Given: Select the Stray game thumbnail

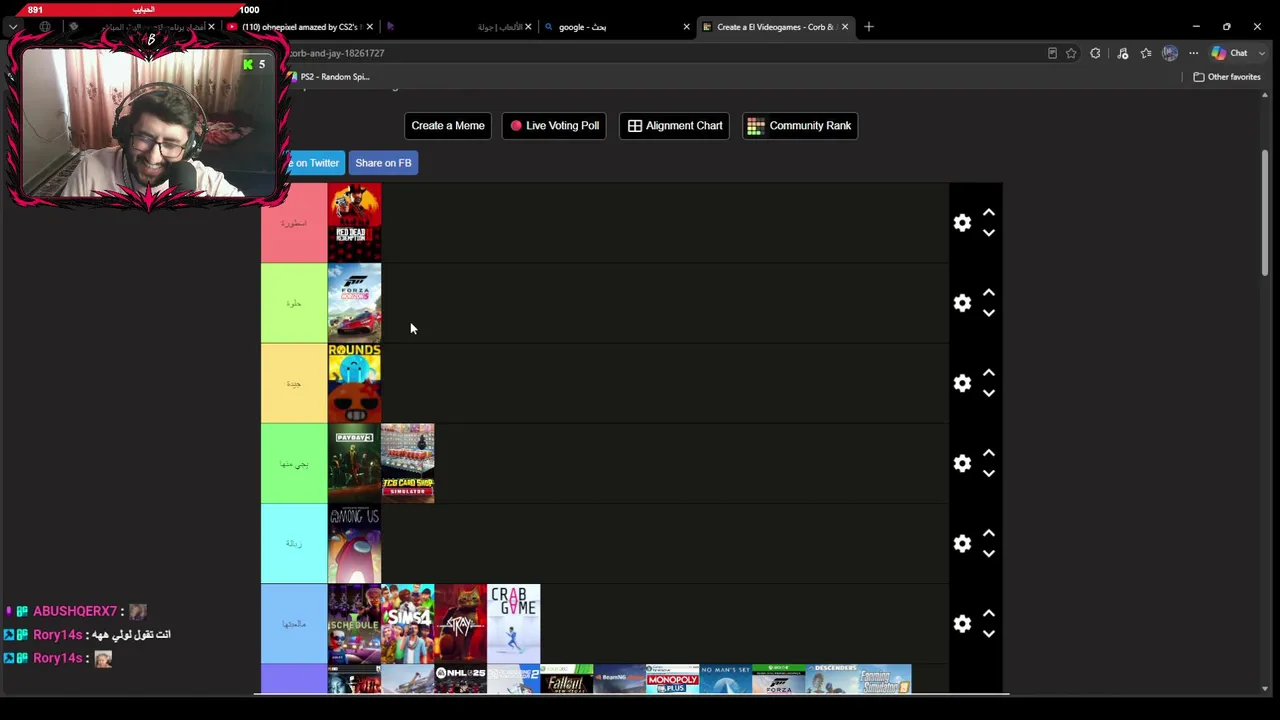Looking at the screenshot, I should coord(461,623).
